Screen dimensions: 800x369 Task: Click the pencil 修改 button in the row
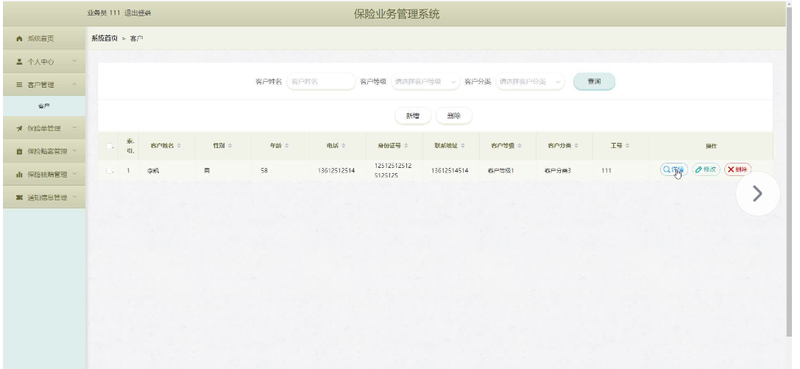(706, 169)
